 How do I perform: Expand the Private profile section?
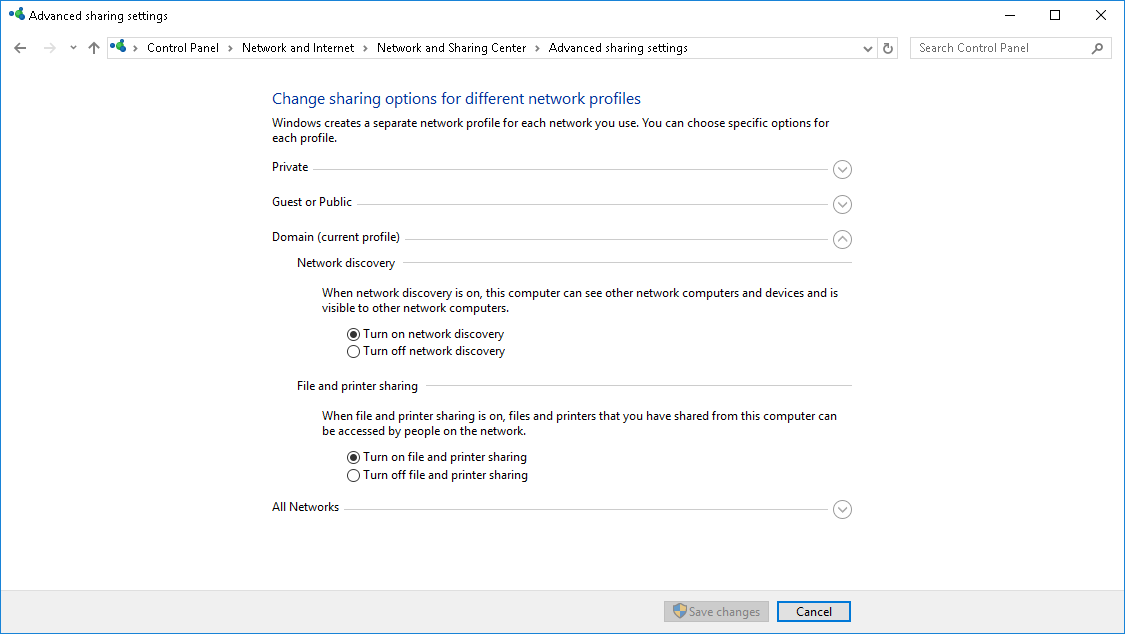pos(842,169)
